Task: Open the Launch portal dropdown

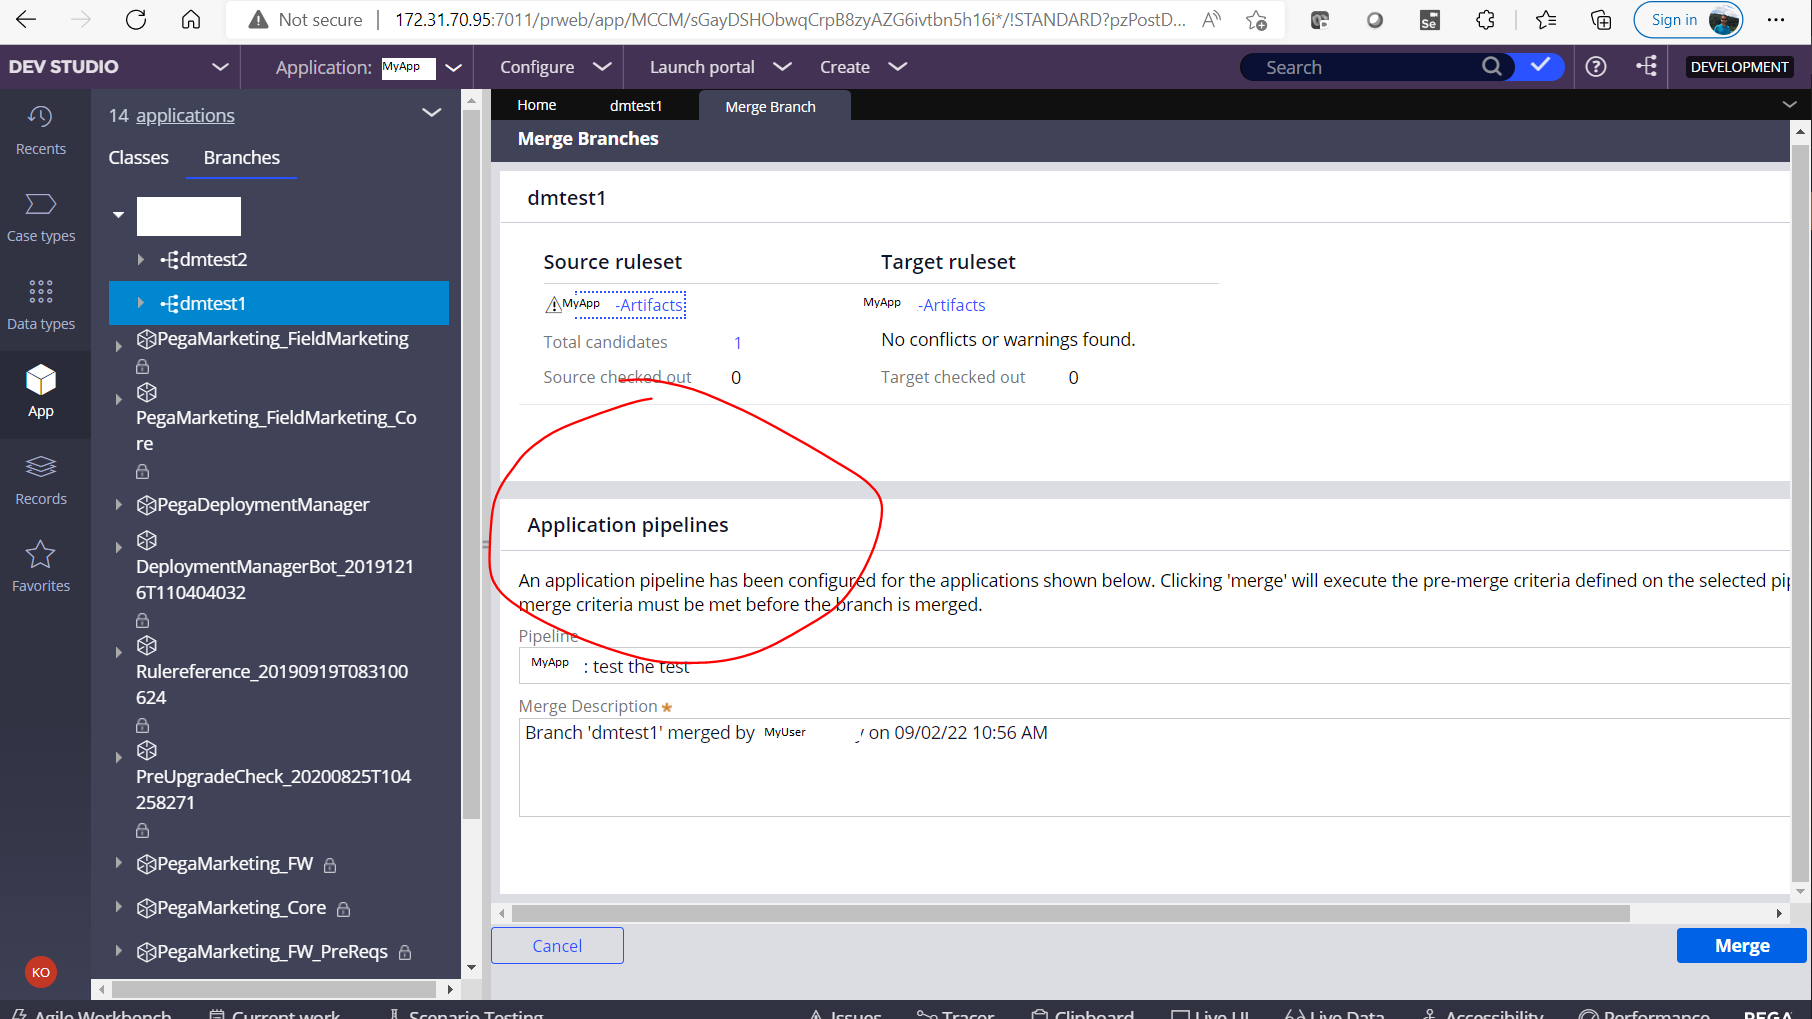Action: coord(717,66)
